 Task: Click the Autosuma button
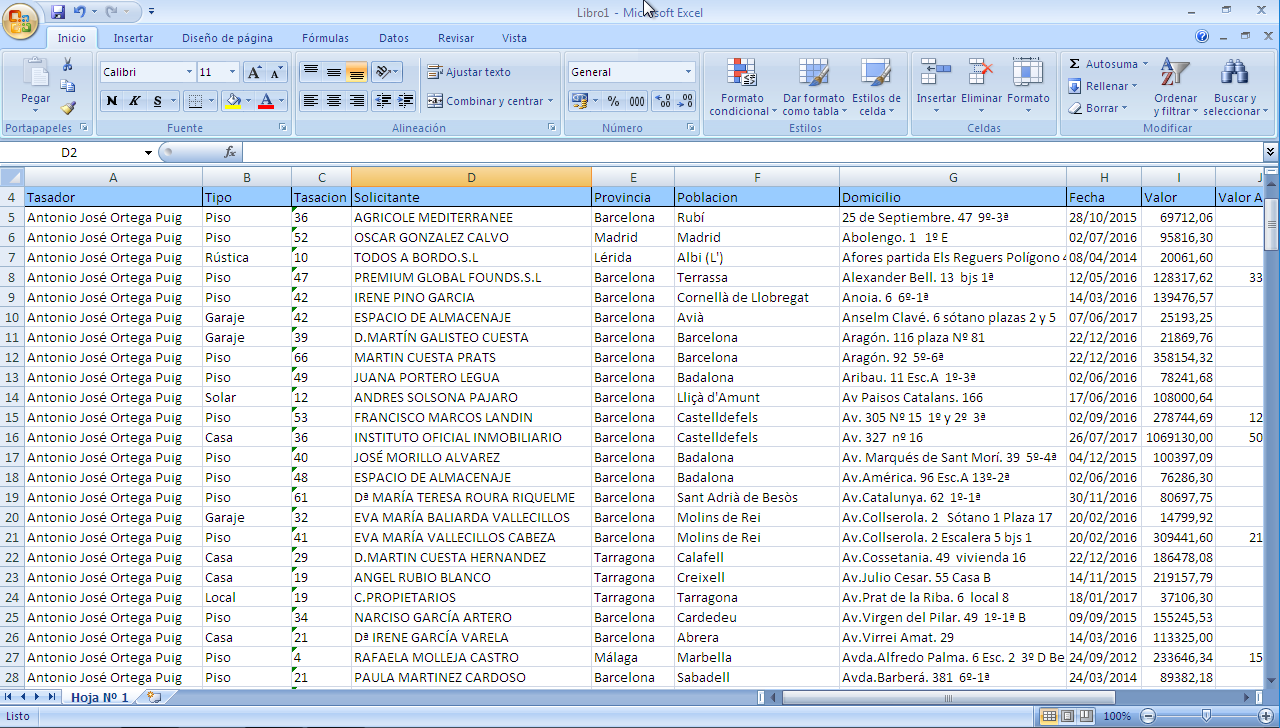tap(1110, 64)
